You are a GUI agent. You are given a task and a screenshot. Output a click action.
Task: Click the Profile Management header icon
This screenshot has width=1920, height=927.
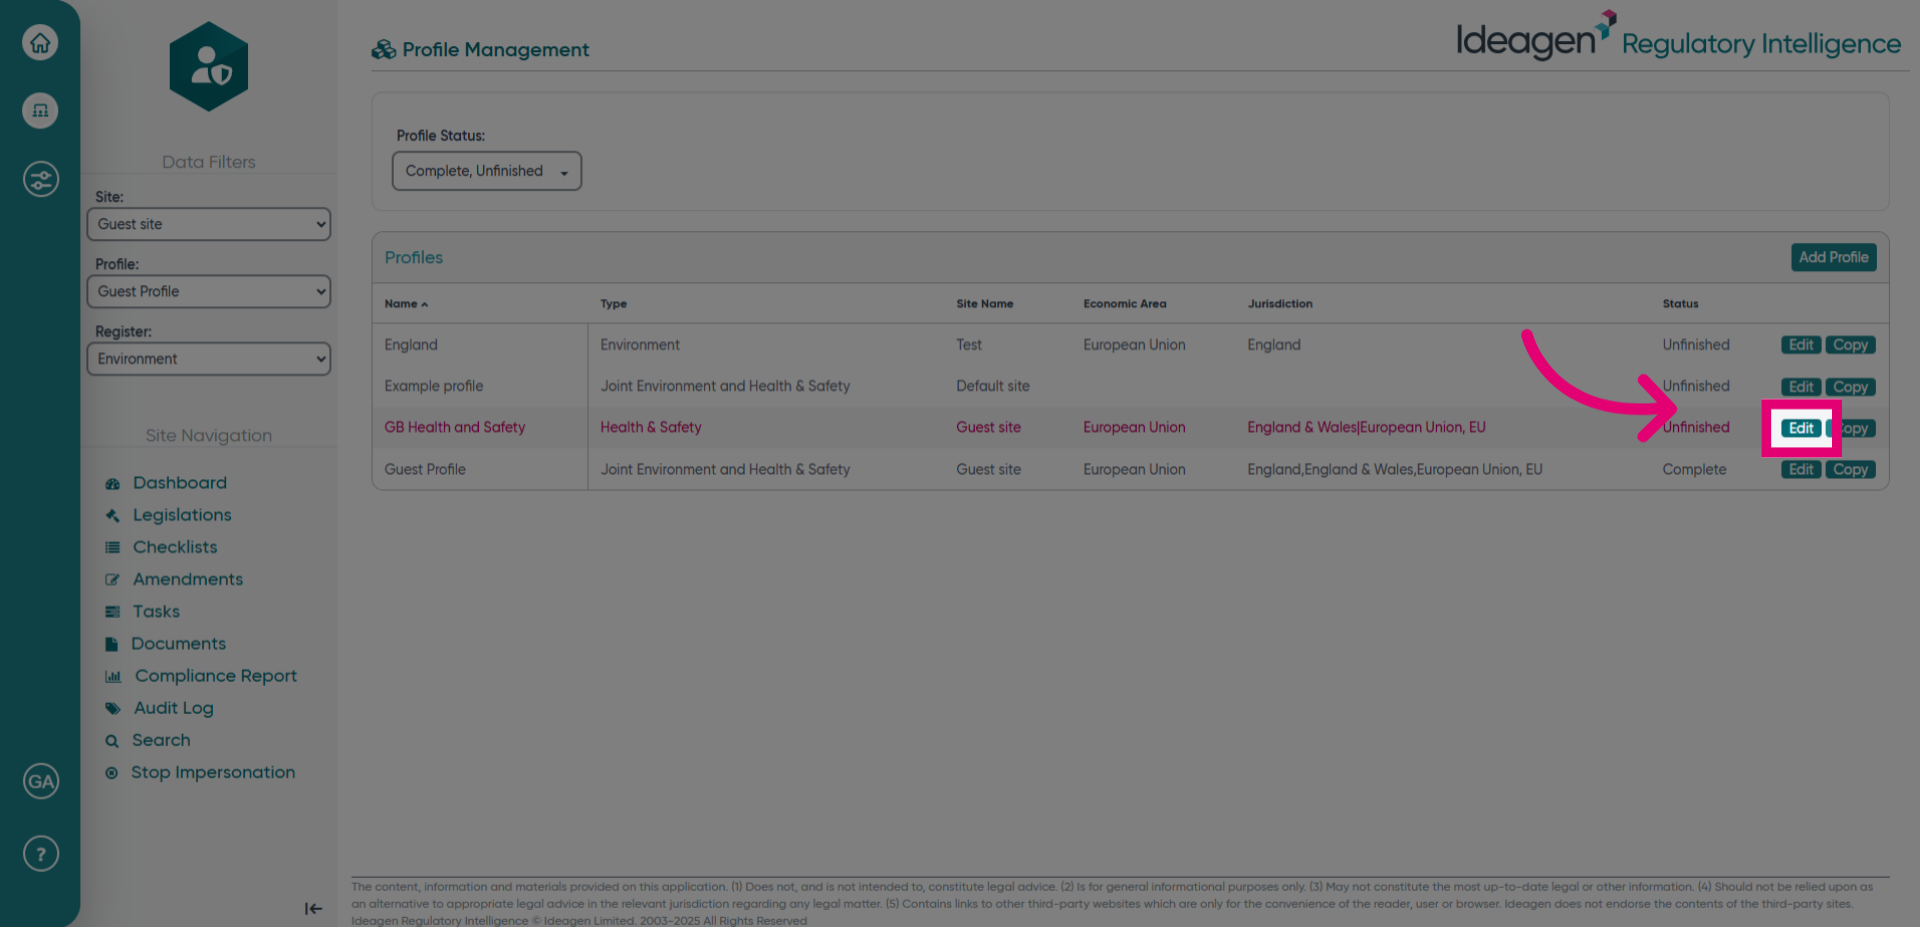384,50
